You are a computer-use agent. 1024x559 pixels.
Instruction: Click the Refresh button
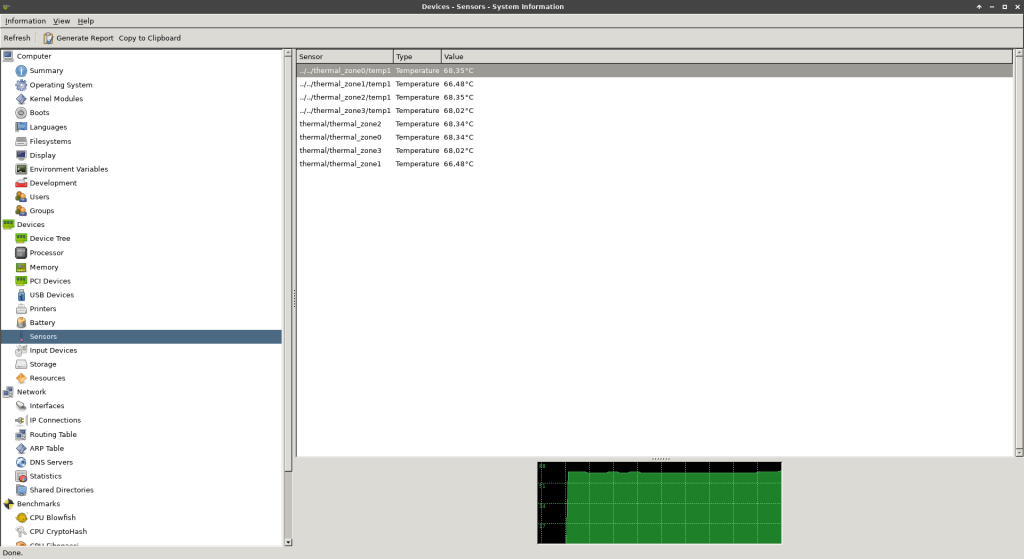pos(17,38)
